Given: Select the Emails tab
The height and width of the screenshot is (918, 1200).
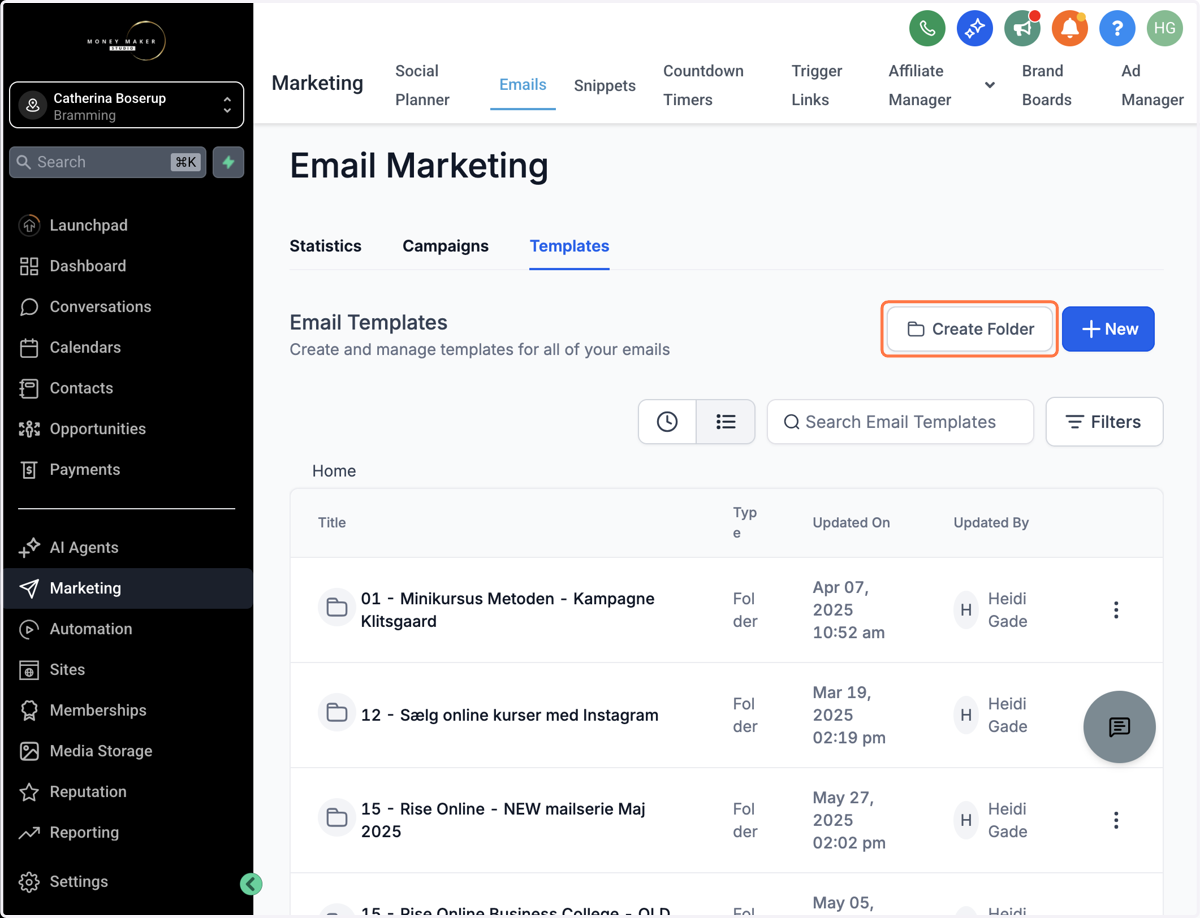Looking at the screenshot, I should pyautogui.click(x=523, y=85).
